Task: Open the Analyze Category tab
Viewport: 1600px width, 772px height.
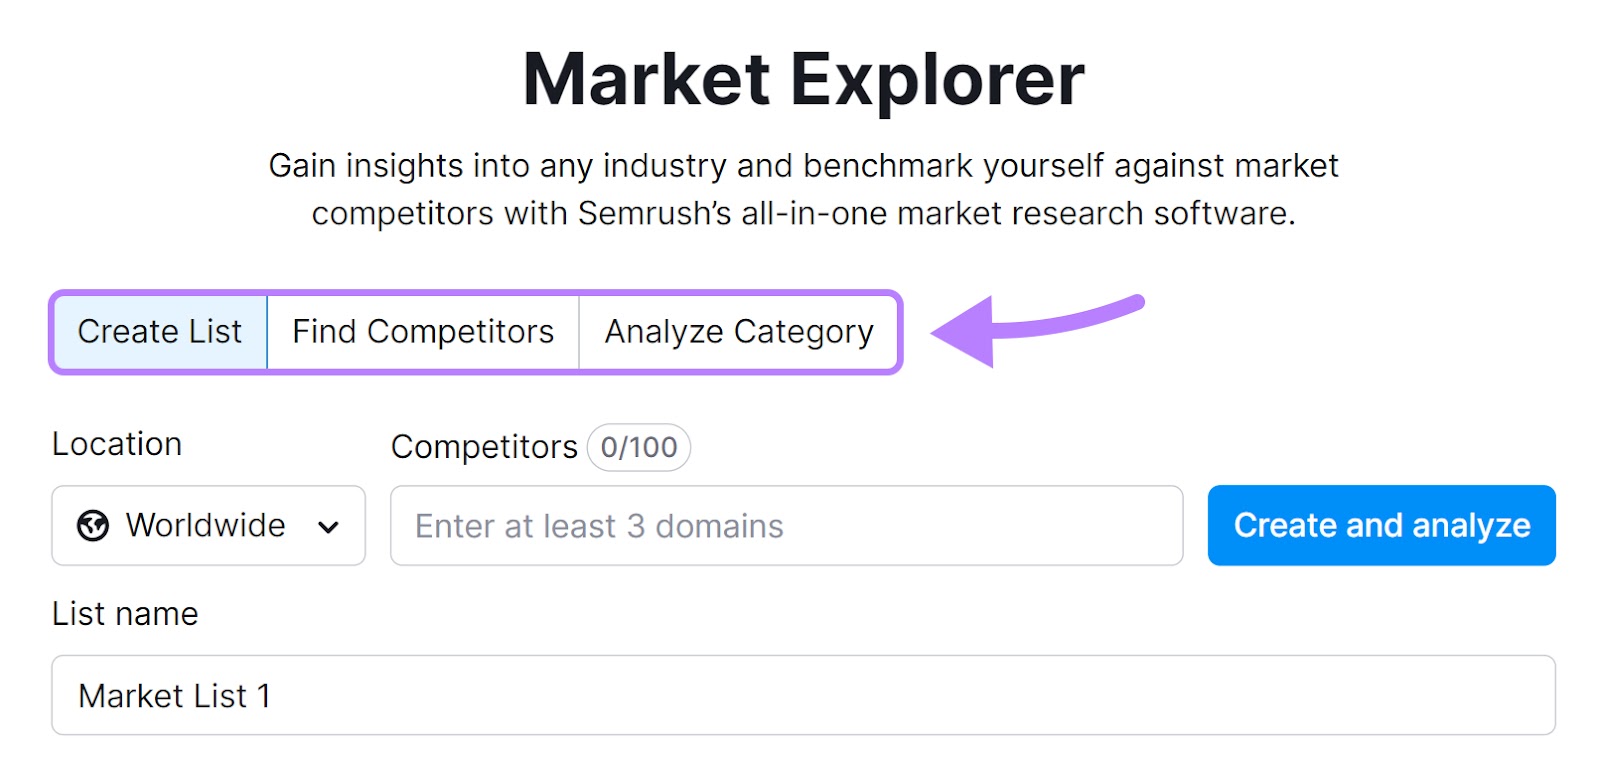Action: pyautogui.click(x=737, y=332)
